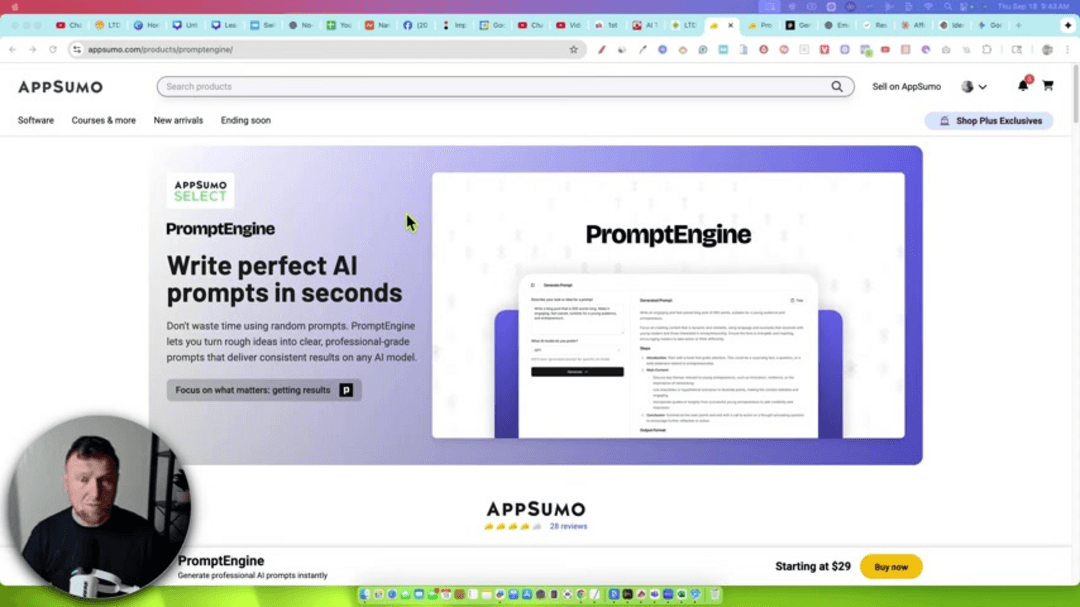Open the Courses & more menu
This screenshot has width=1080, height=607.
(x=103, y=120)
